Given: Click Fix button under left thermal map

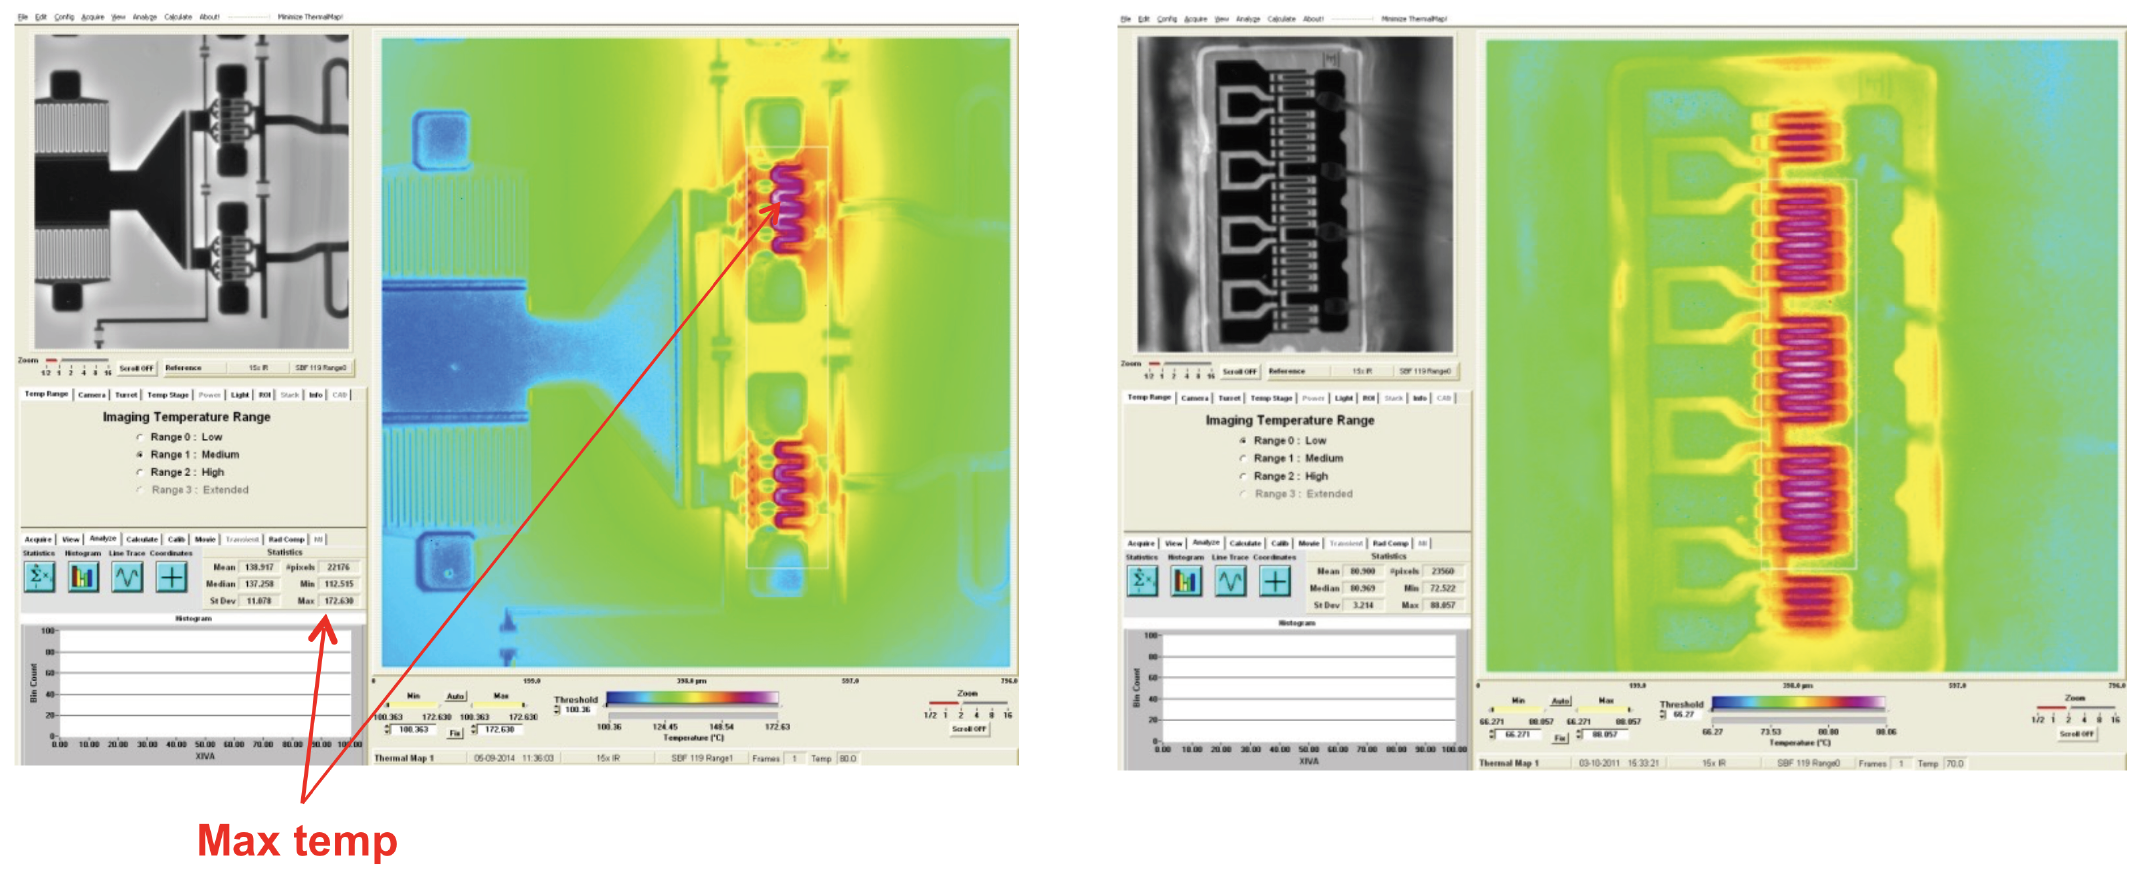Looking at the screenshot, I should (x=455, y=733).
